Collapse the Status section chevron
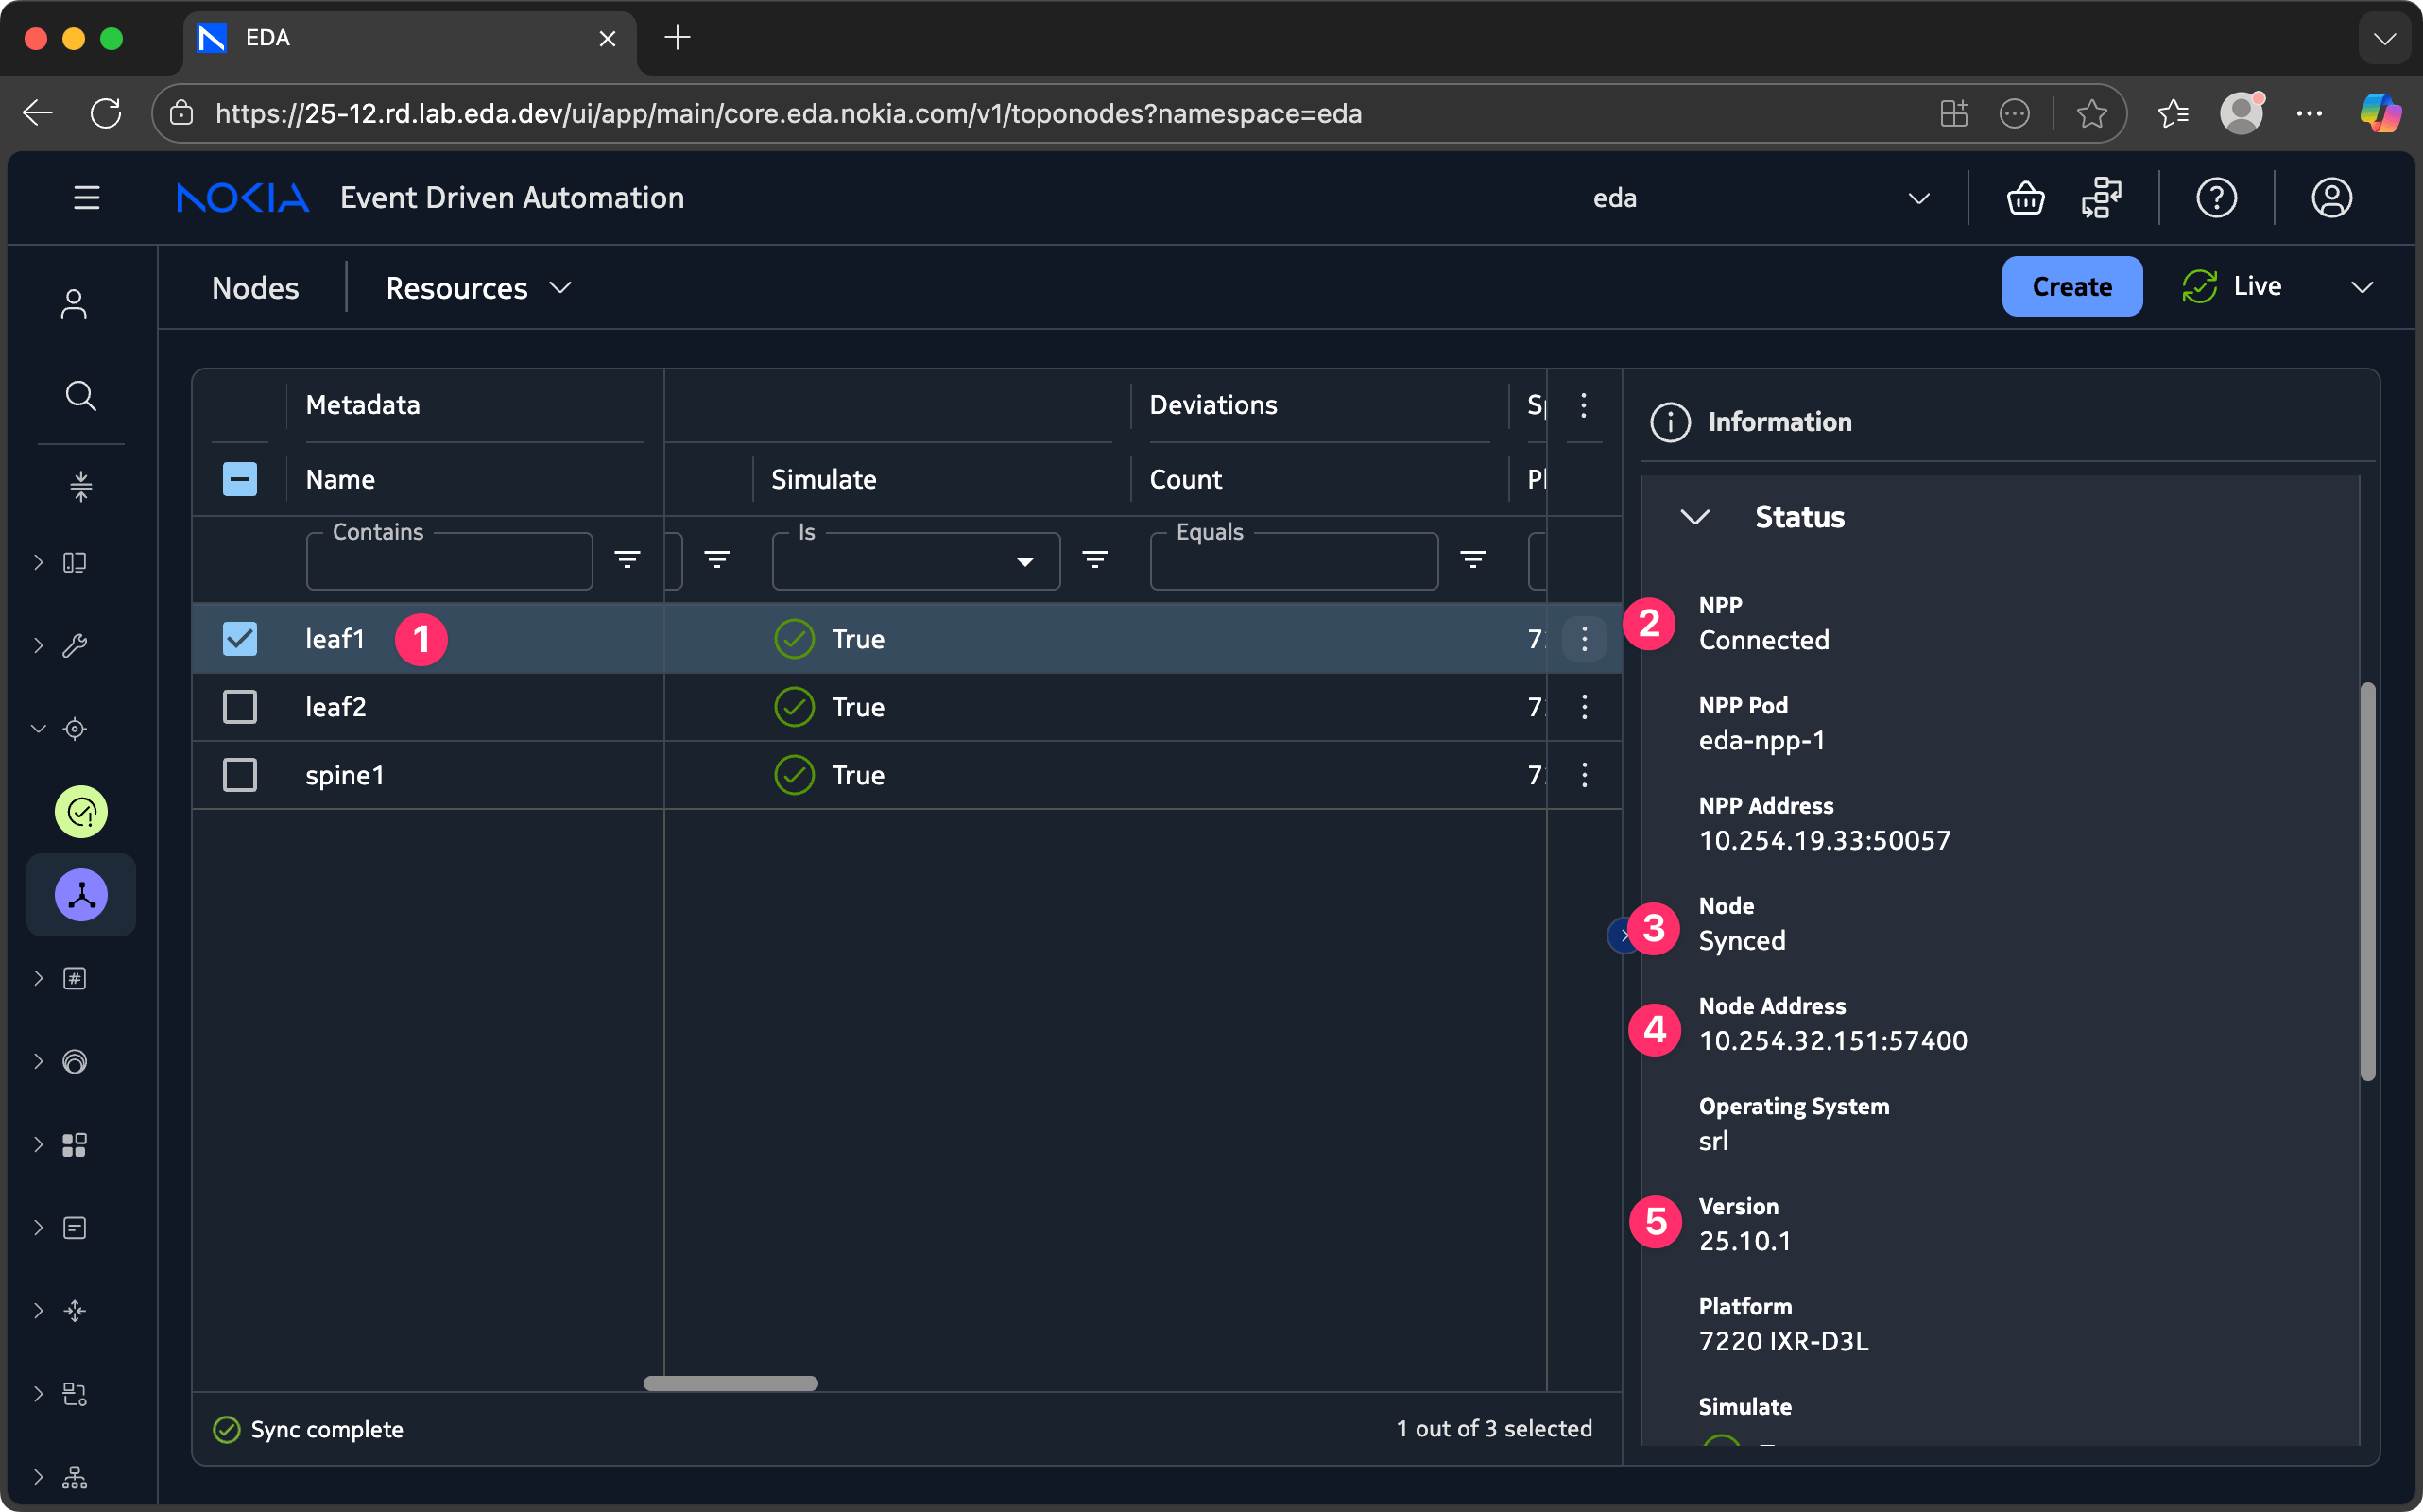 tap(1694, 517)
